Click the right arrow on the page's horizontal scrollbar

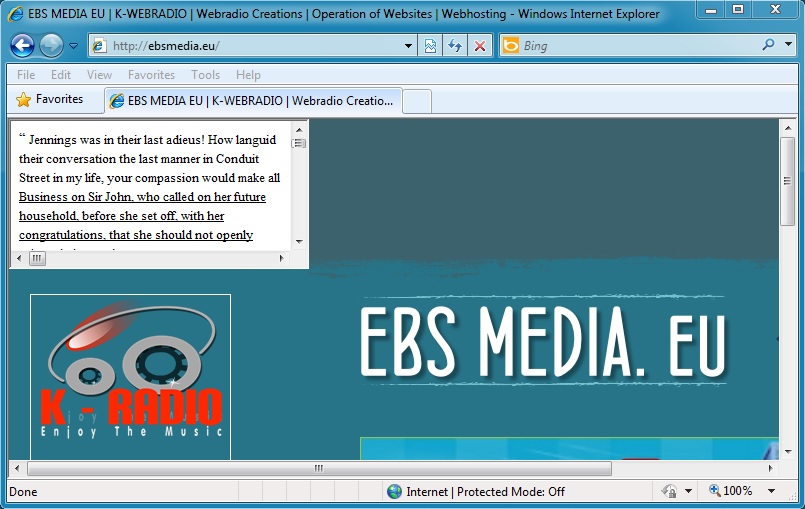click(x=771, y=468)
